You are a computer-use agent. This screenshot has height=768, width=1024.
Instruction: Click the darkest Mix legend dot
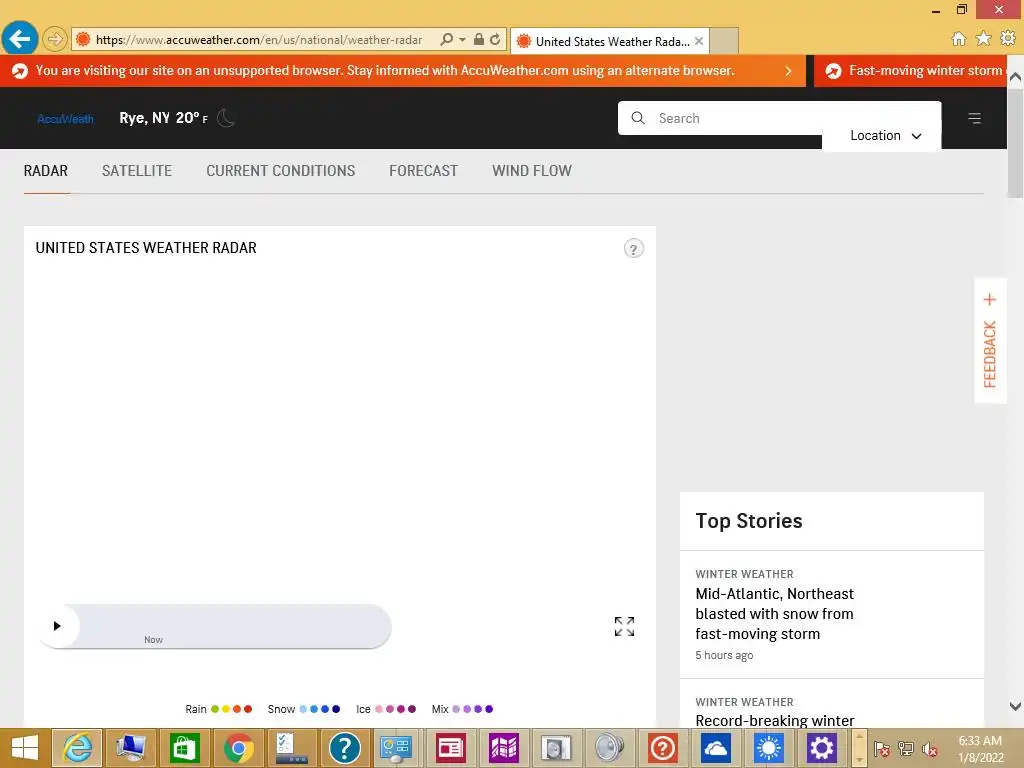click(x=489, y=709)
